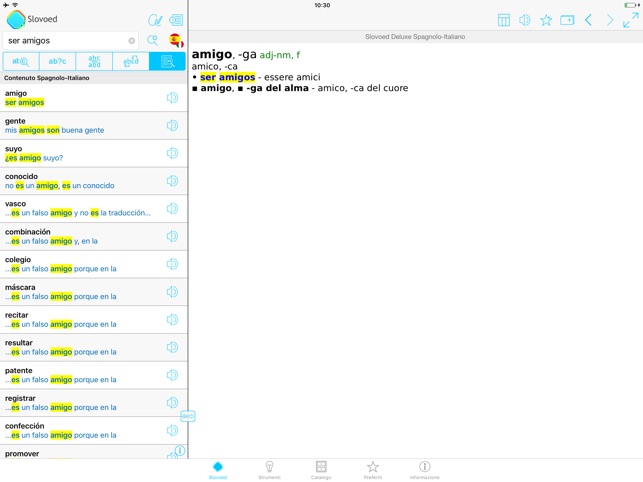
Task: Switch to the Catalogo tab
Action: [321, 470]
